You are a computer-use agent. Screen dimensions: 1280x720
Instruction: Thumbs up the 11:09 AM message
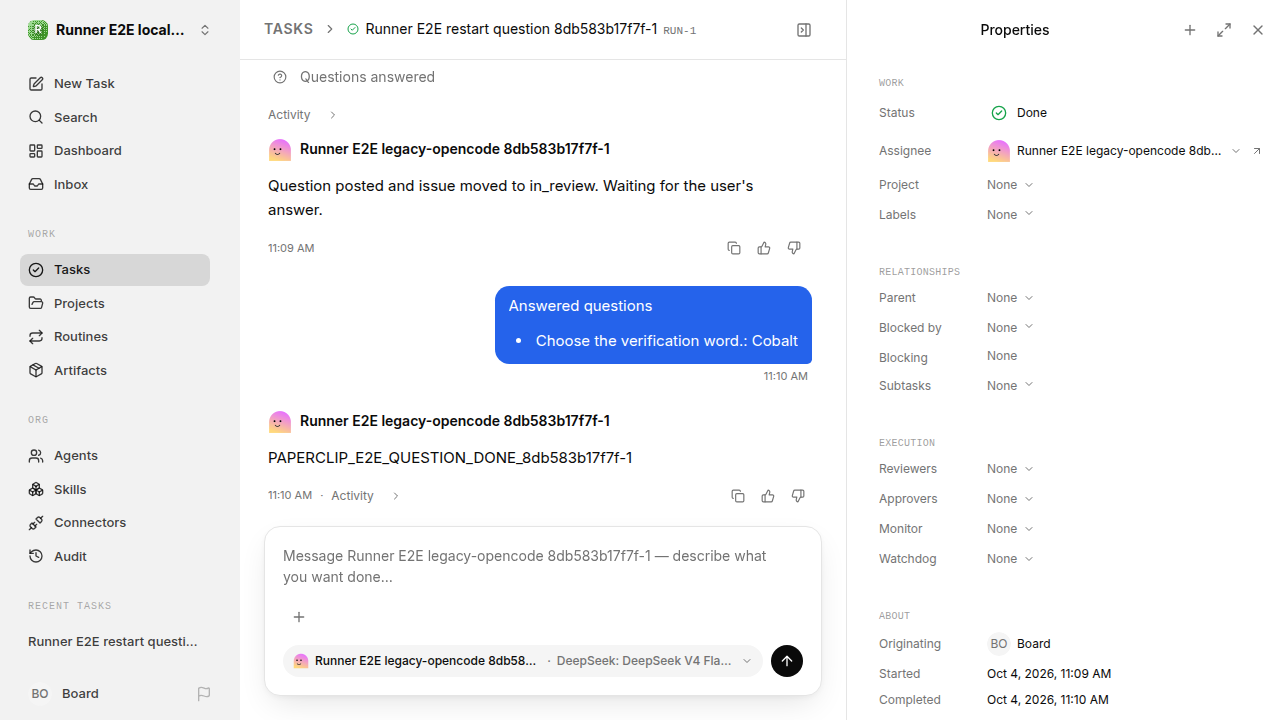(764, 248)
